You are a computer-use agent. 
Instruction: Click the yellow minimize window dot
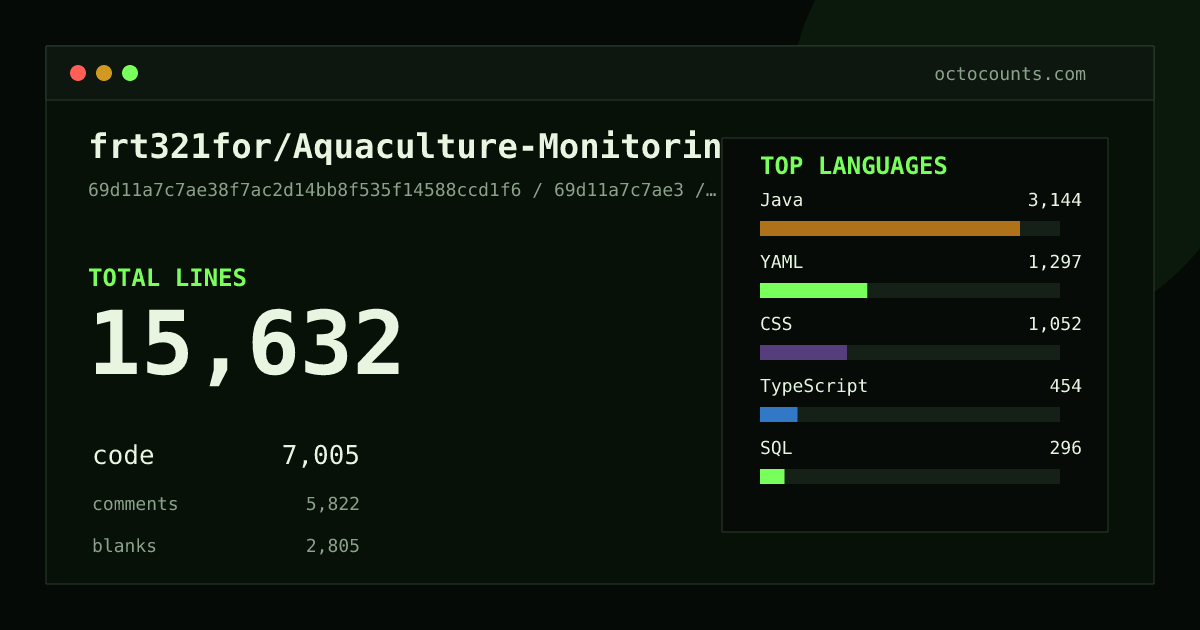(104, 73)
